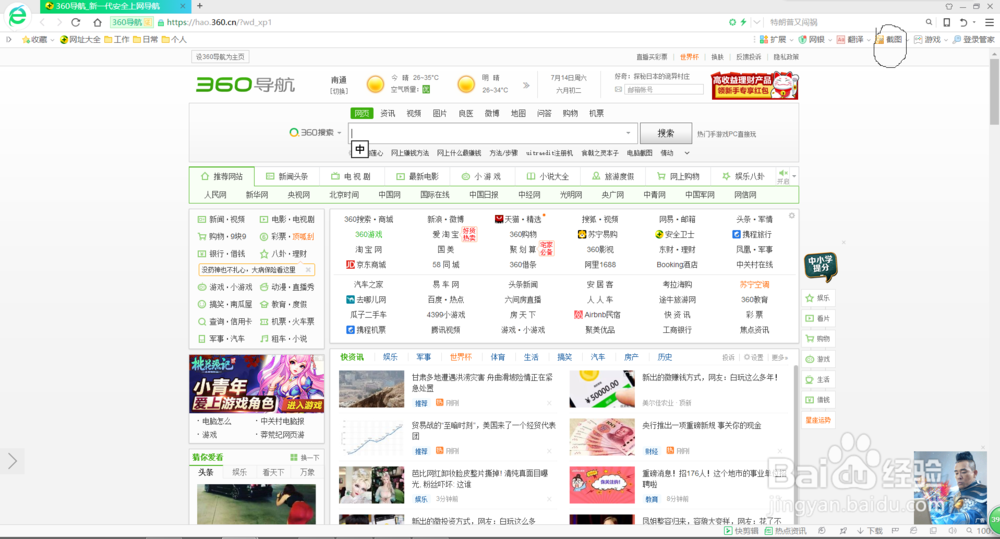
Task: Open a new tab with plus icon
Action: pyautogui.click(x=200, y=6)
